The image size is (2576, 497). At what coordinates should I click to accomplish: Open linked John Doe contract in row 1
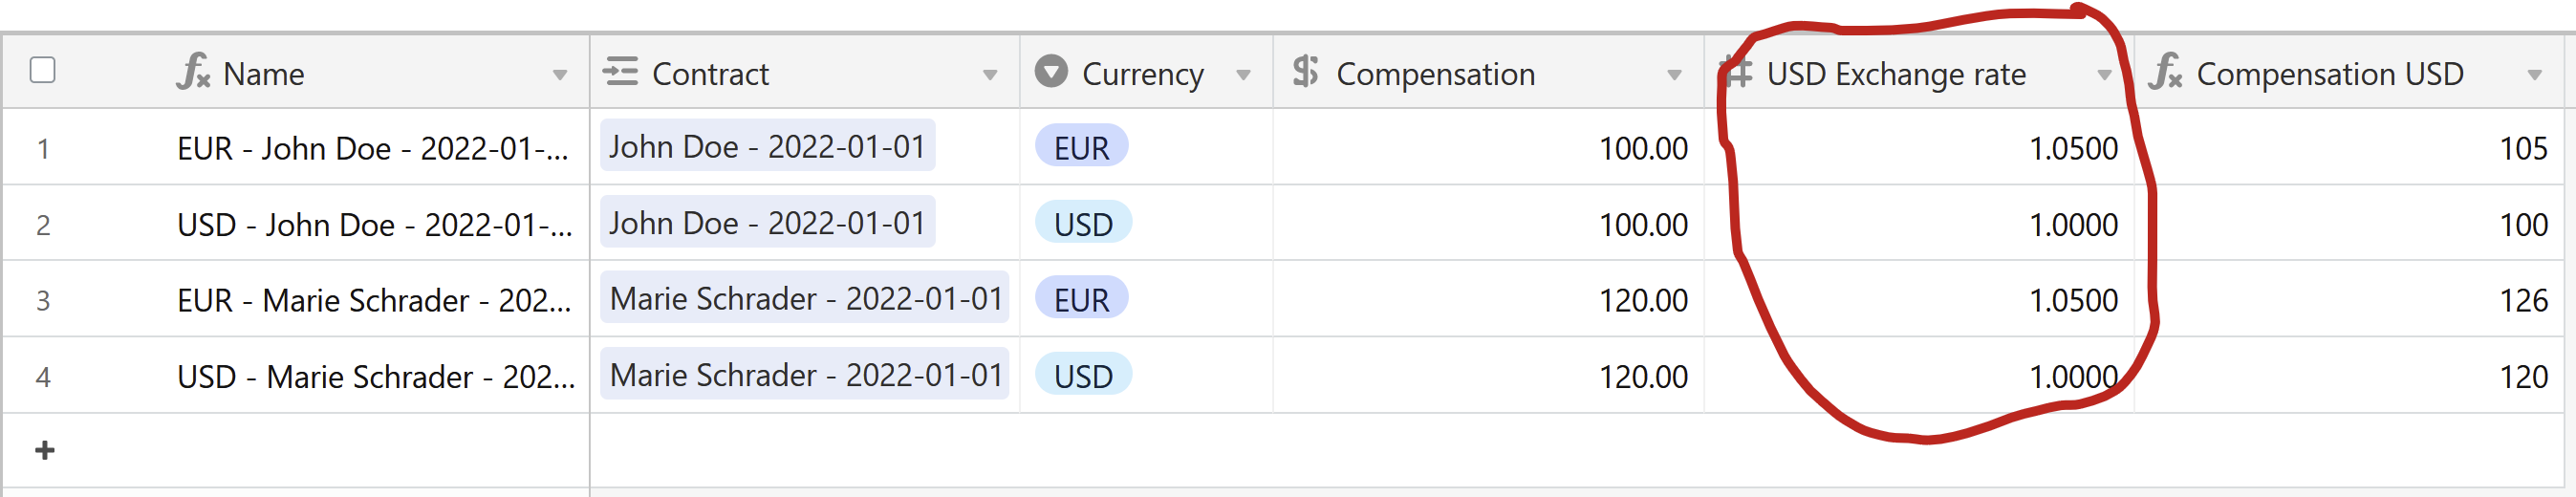point(767,146)
